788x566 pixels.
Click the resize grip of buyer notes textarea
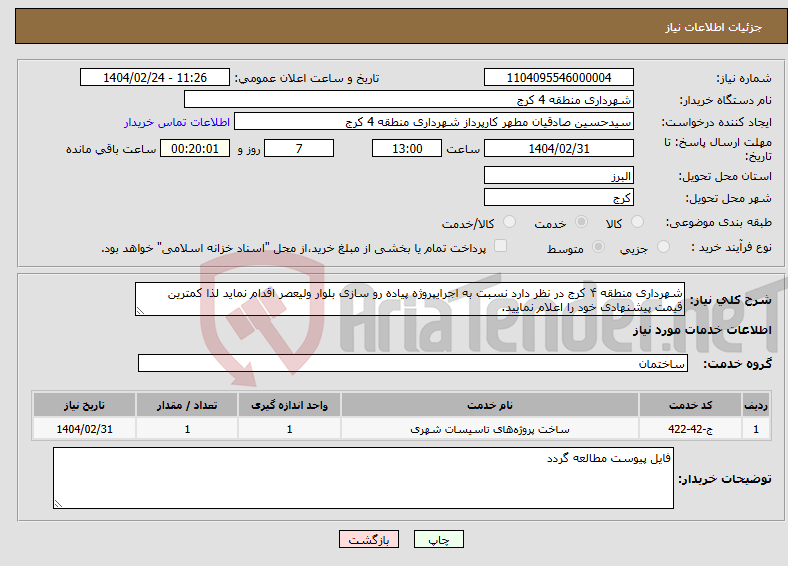point(58,504)
